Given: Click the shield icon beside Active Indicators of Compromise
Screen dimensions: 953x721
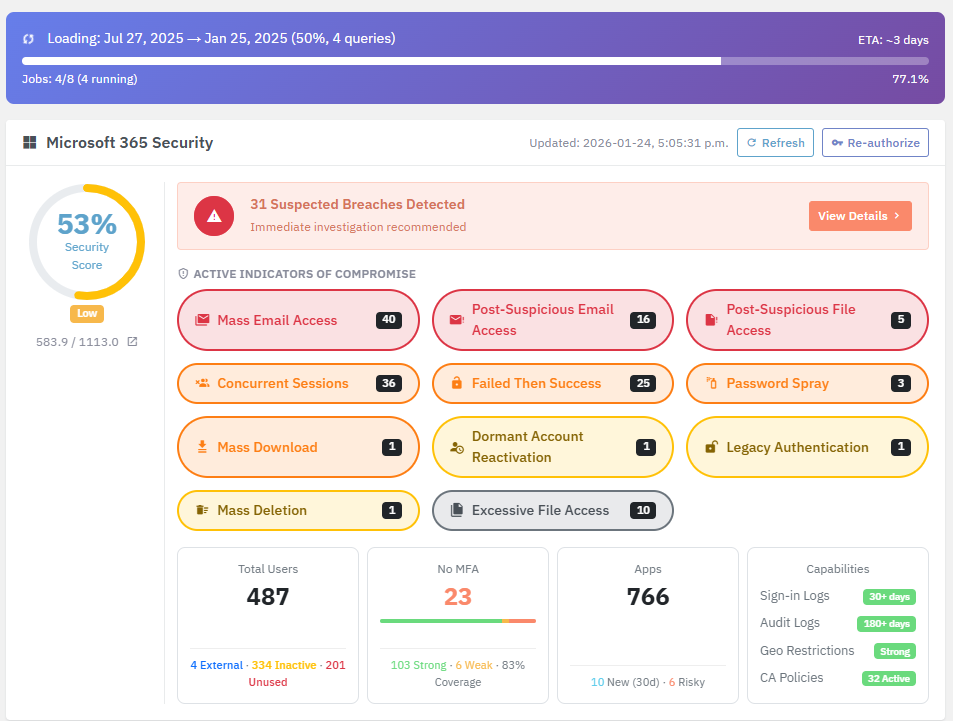Looking at the screenshot, I should point(185,273).
